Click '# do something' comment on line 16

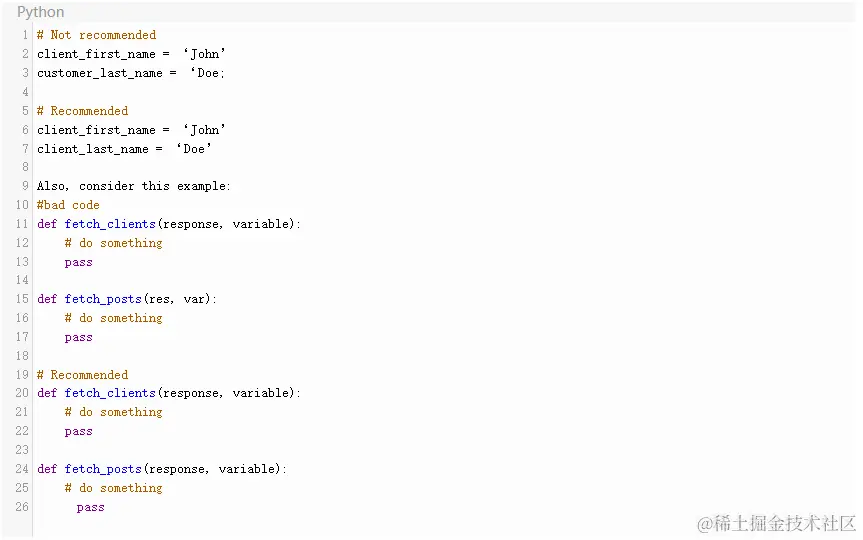113,318
